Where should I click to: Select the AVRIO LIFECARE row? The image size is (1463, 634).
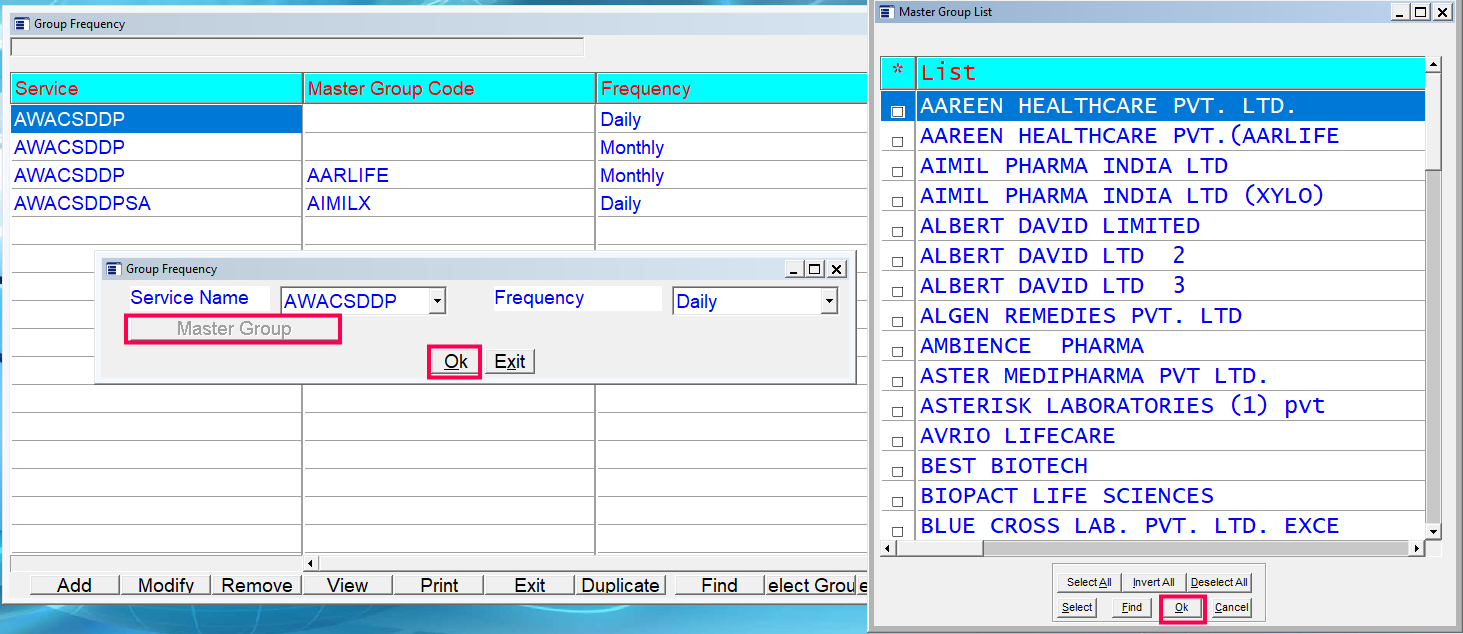1170,436
